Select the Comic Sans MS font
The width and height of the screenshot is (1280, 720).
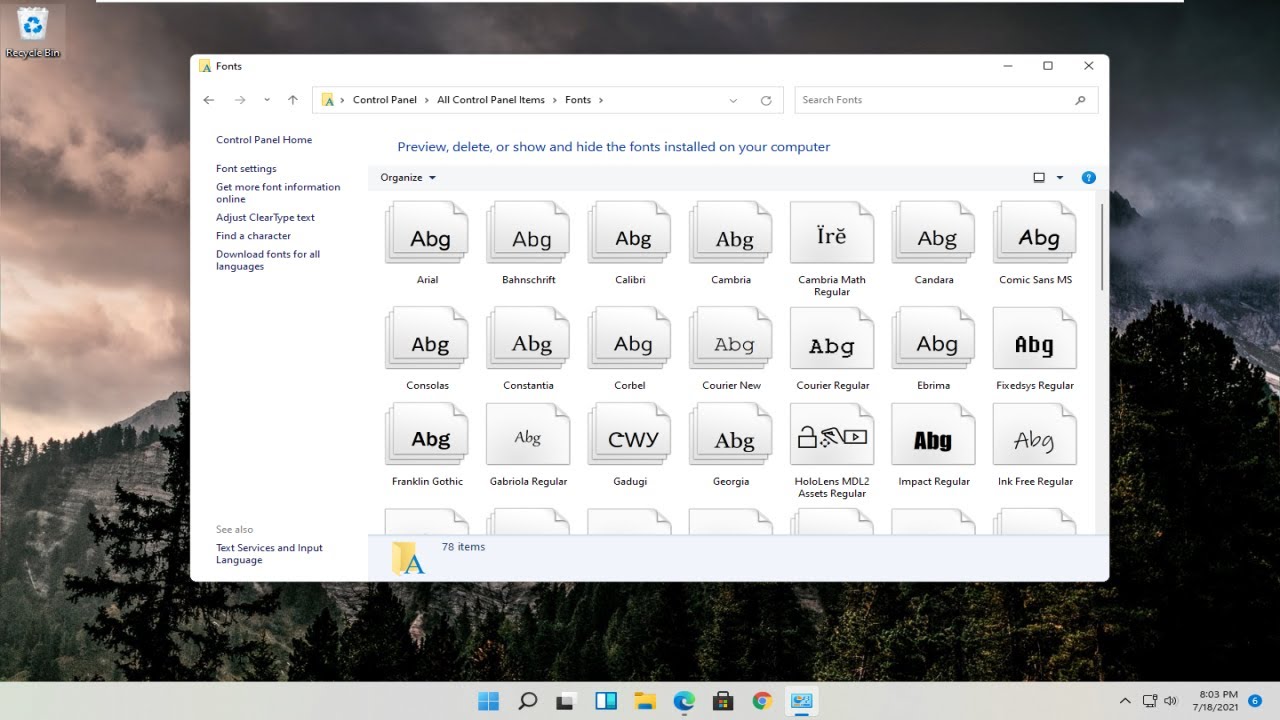pyautogui.click(x=1035, y=233)
